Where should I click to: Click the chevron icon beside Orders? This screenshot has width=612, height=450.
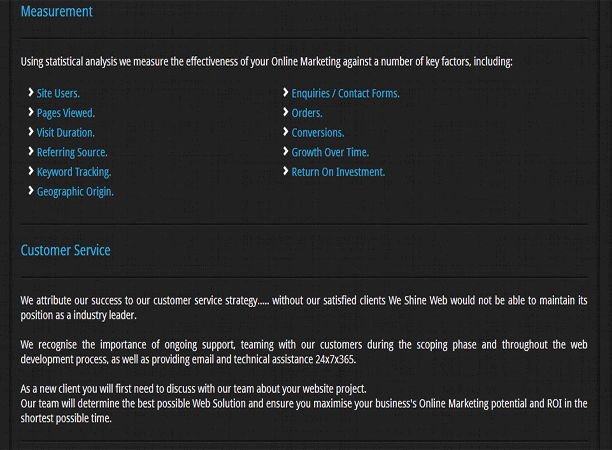286,112
